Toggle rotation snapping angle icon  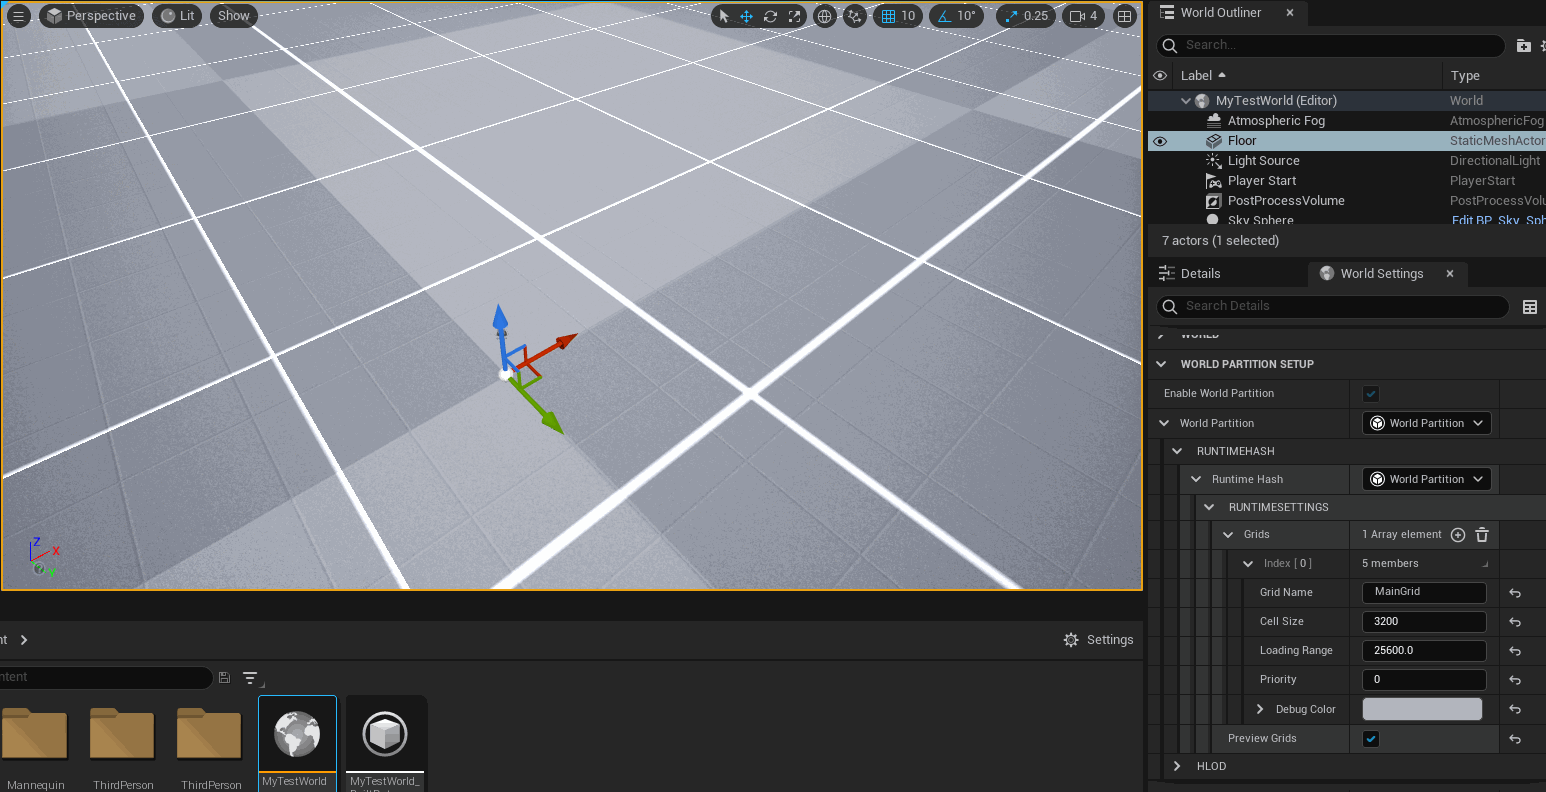(x=943, y=16)
